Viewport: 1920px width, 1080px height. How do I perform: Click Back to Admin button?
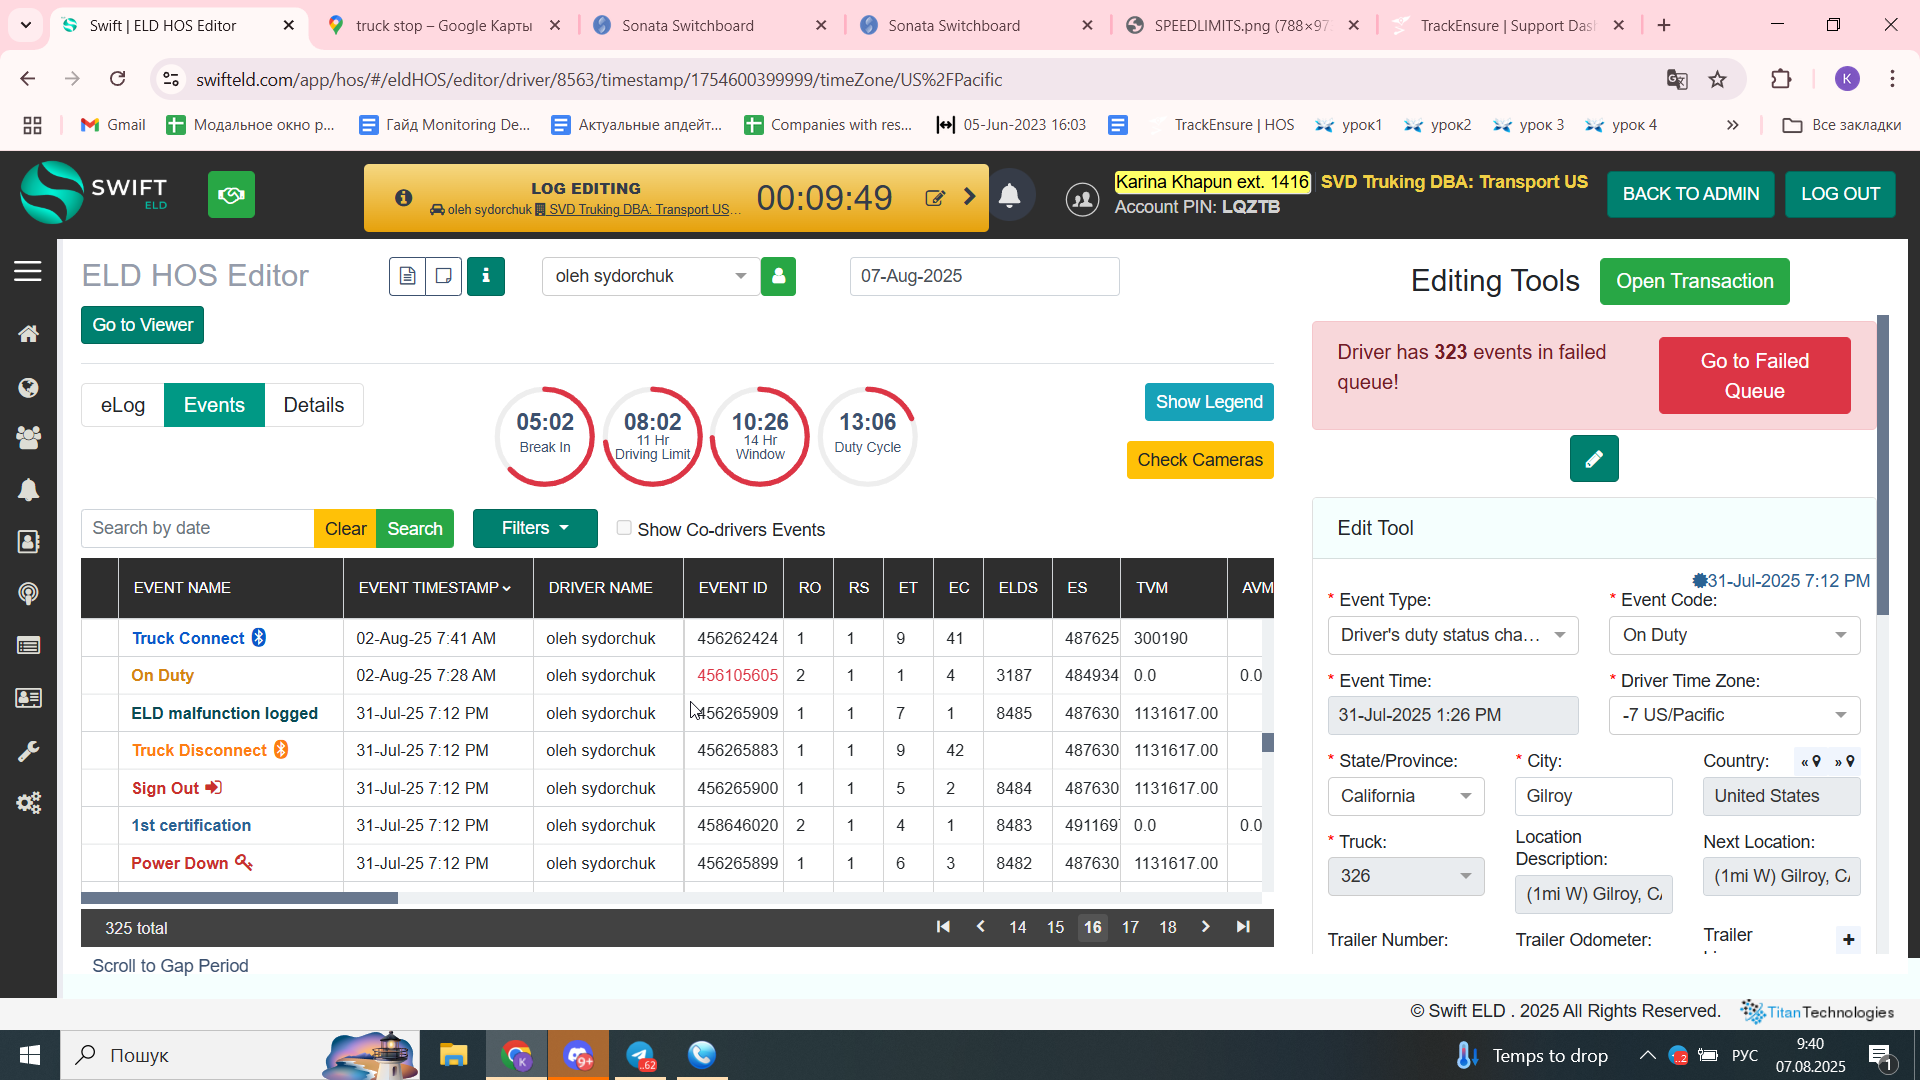click(1691, 194)
